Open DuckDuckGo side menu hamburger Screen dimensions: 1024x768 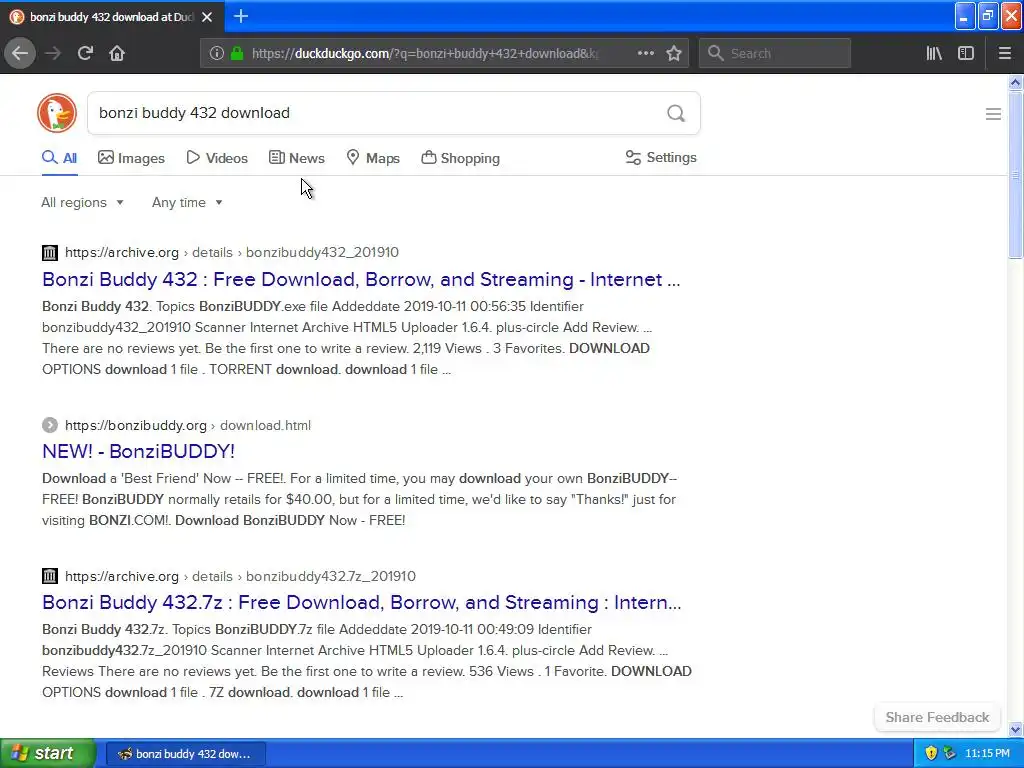click(993, 114)
